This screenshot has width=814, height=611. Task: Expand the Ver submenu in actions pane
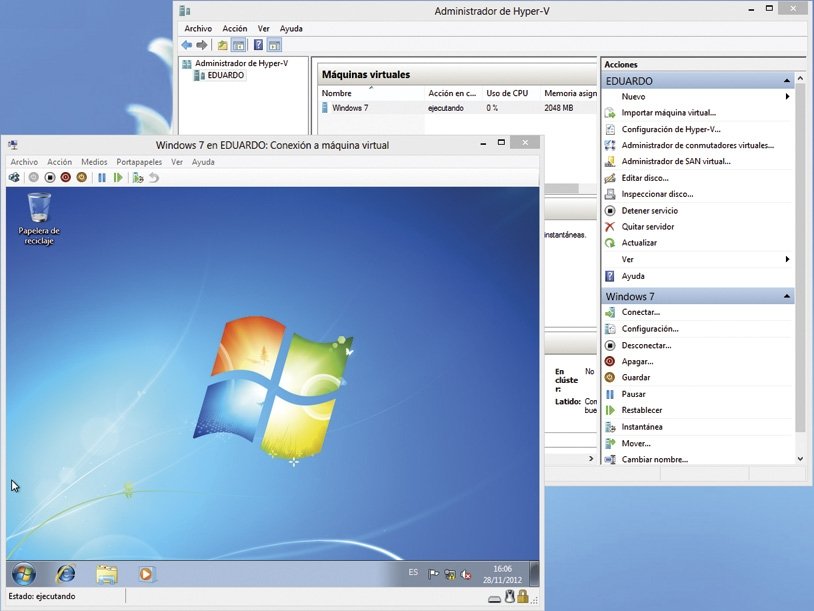coord(787,259)
